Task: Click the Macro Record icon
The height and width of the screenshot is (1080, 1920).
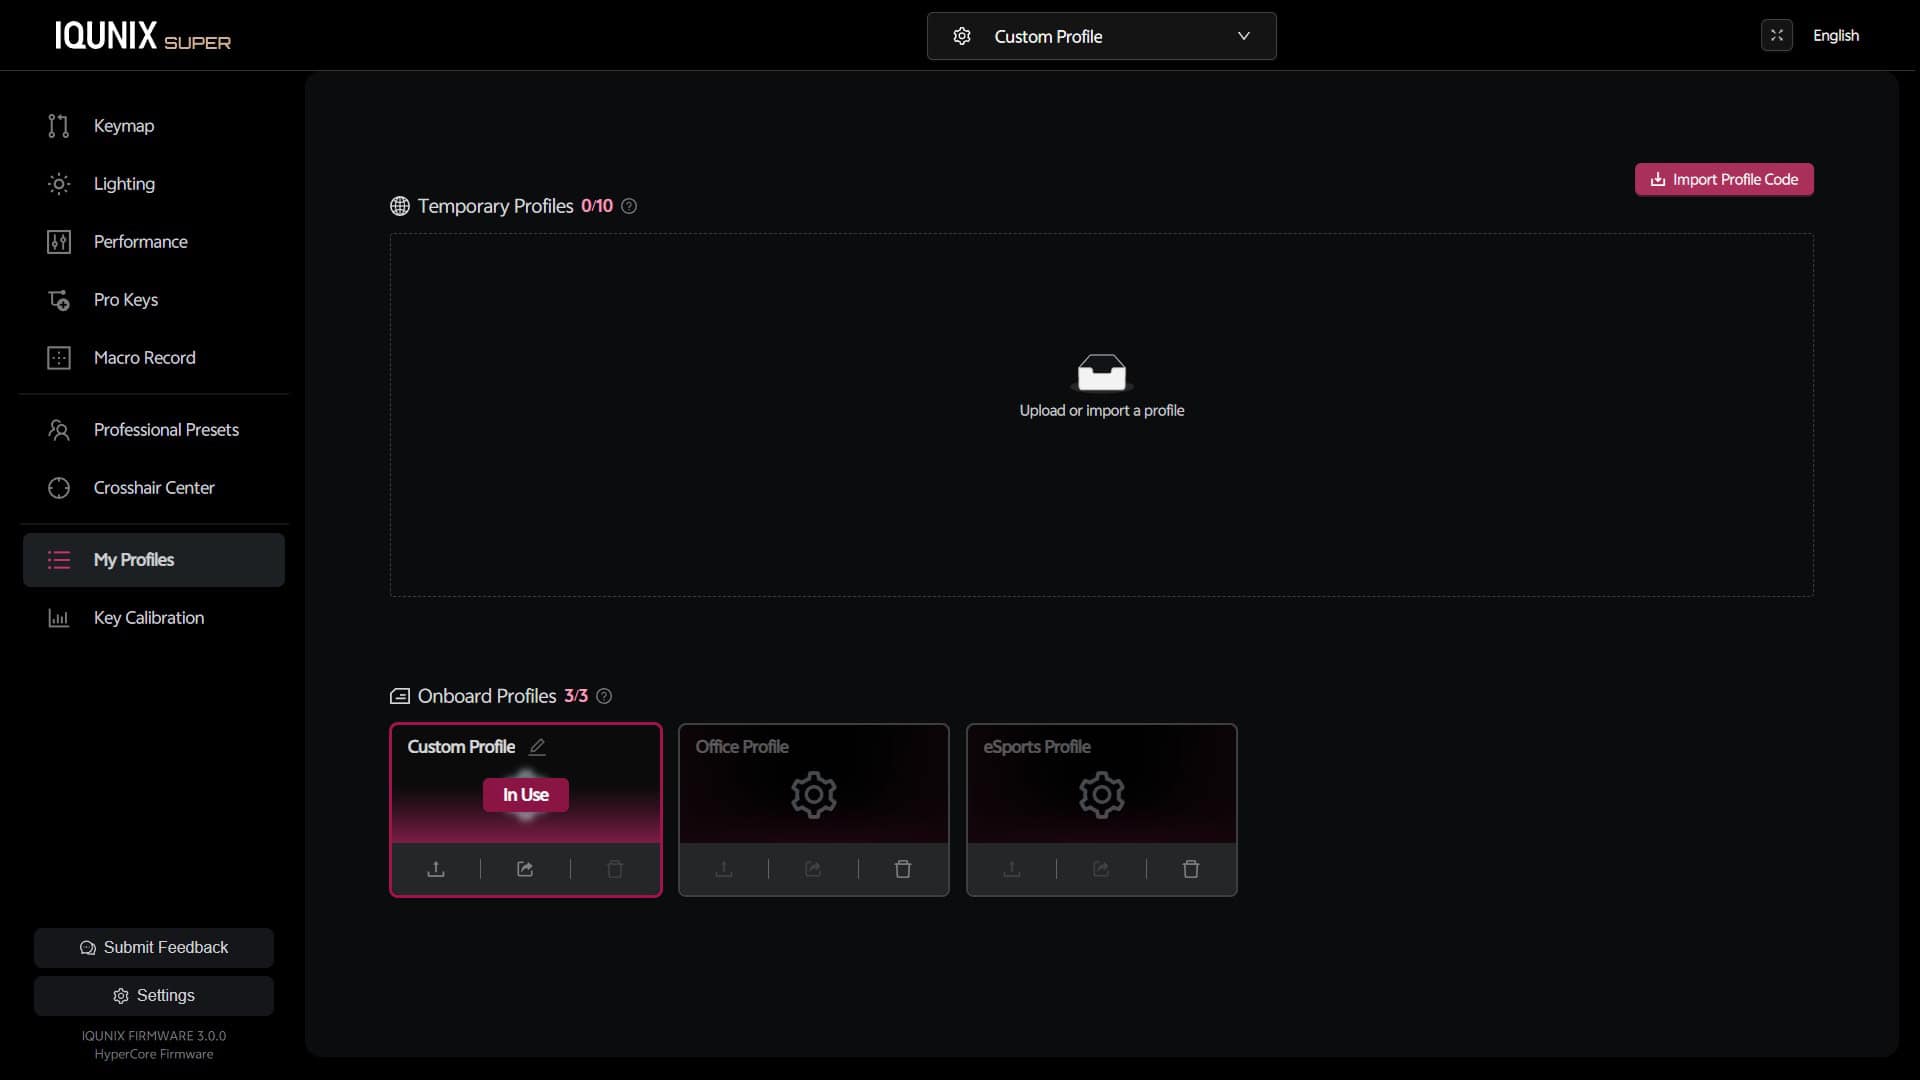Action: pos(59,358)
